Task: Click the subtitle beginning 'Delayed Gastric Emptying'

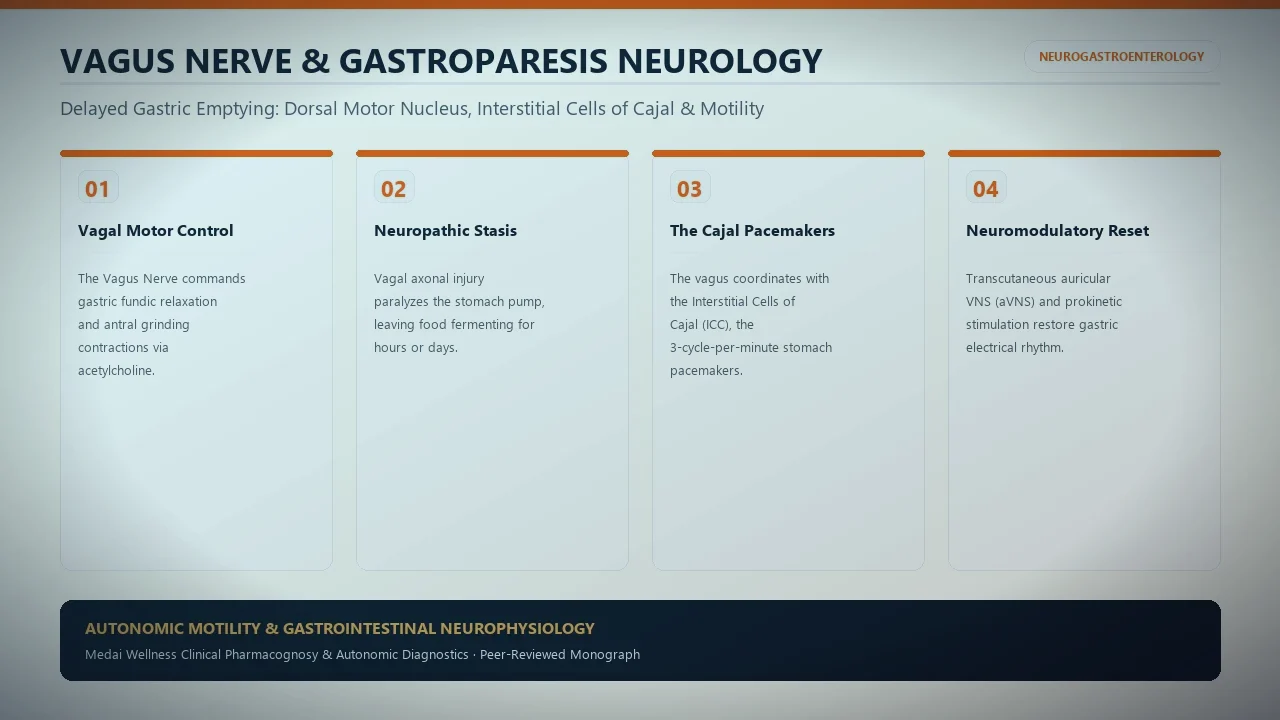Action: click(412, 109)
